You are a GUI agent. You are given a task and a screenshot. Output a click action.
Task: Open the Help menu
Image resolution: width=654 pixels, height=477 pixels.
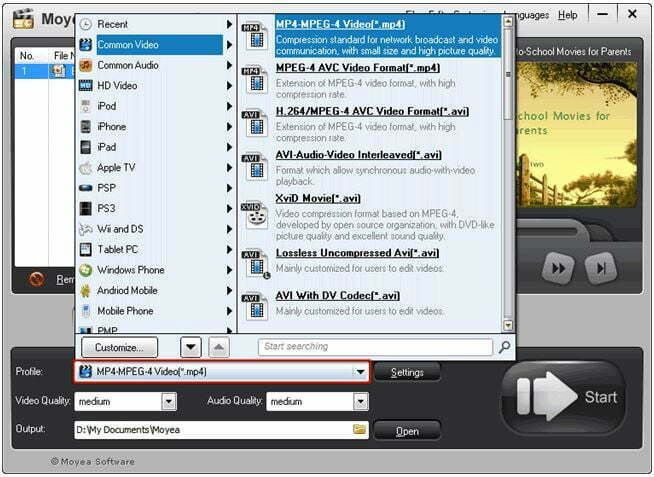coord(568,15)
